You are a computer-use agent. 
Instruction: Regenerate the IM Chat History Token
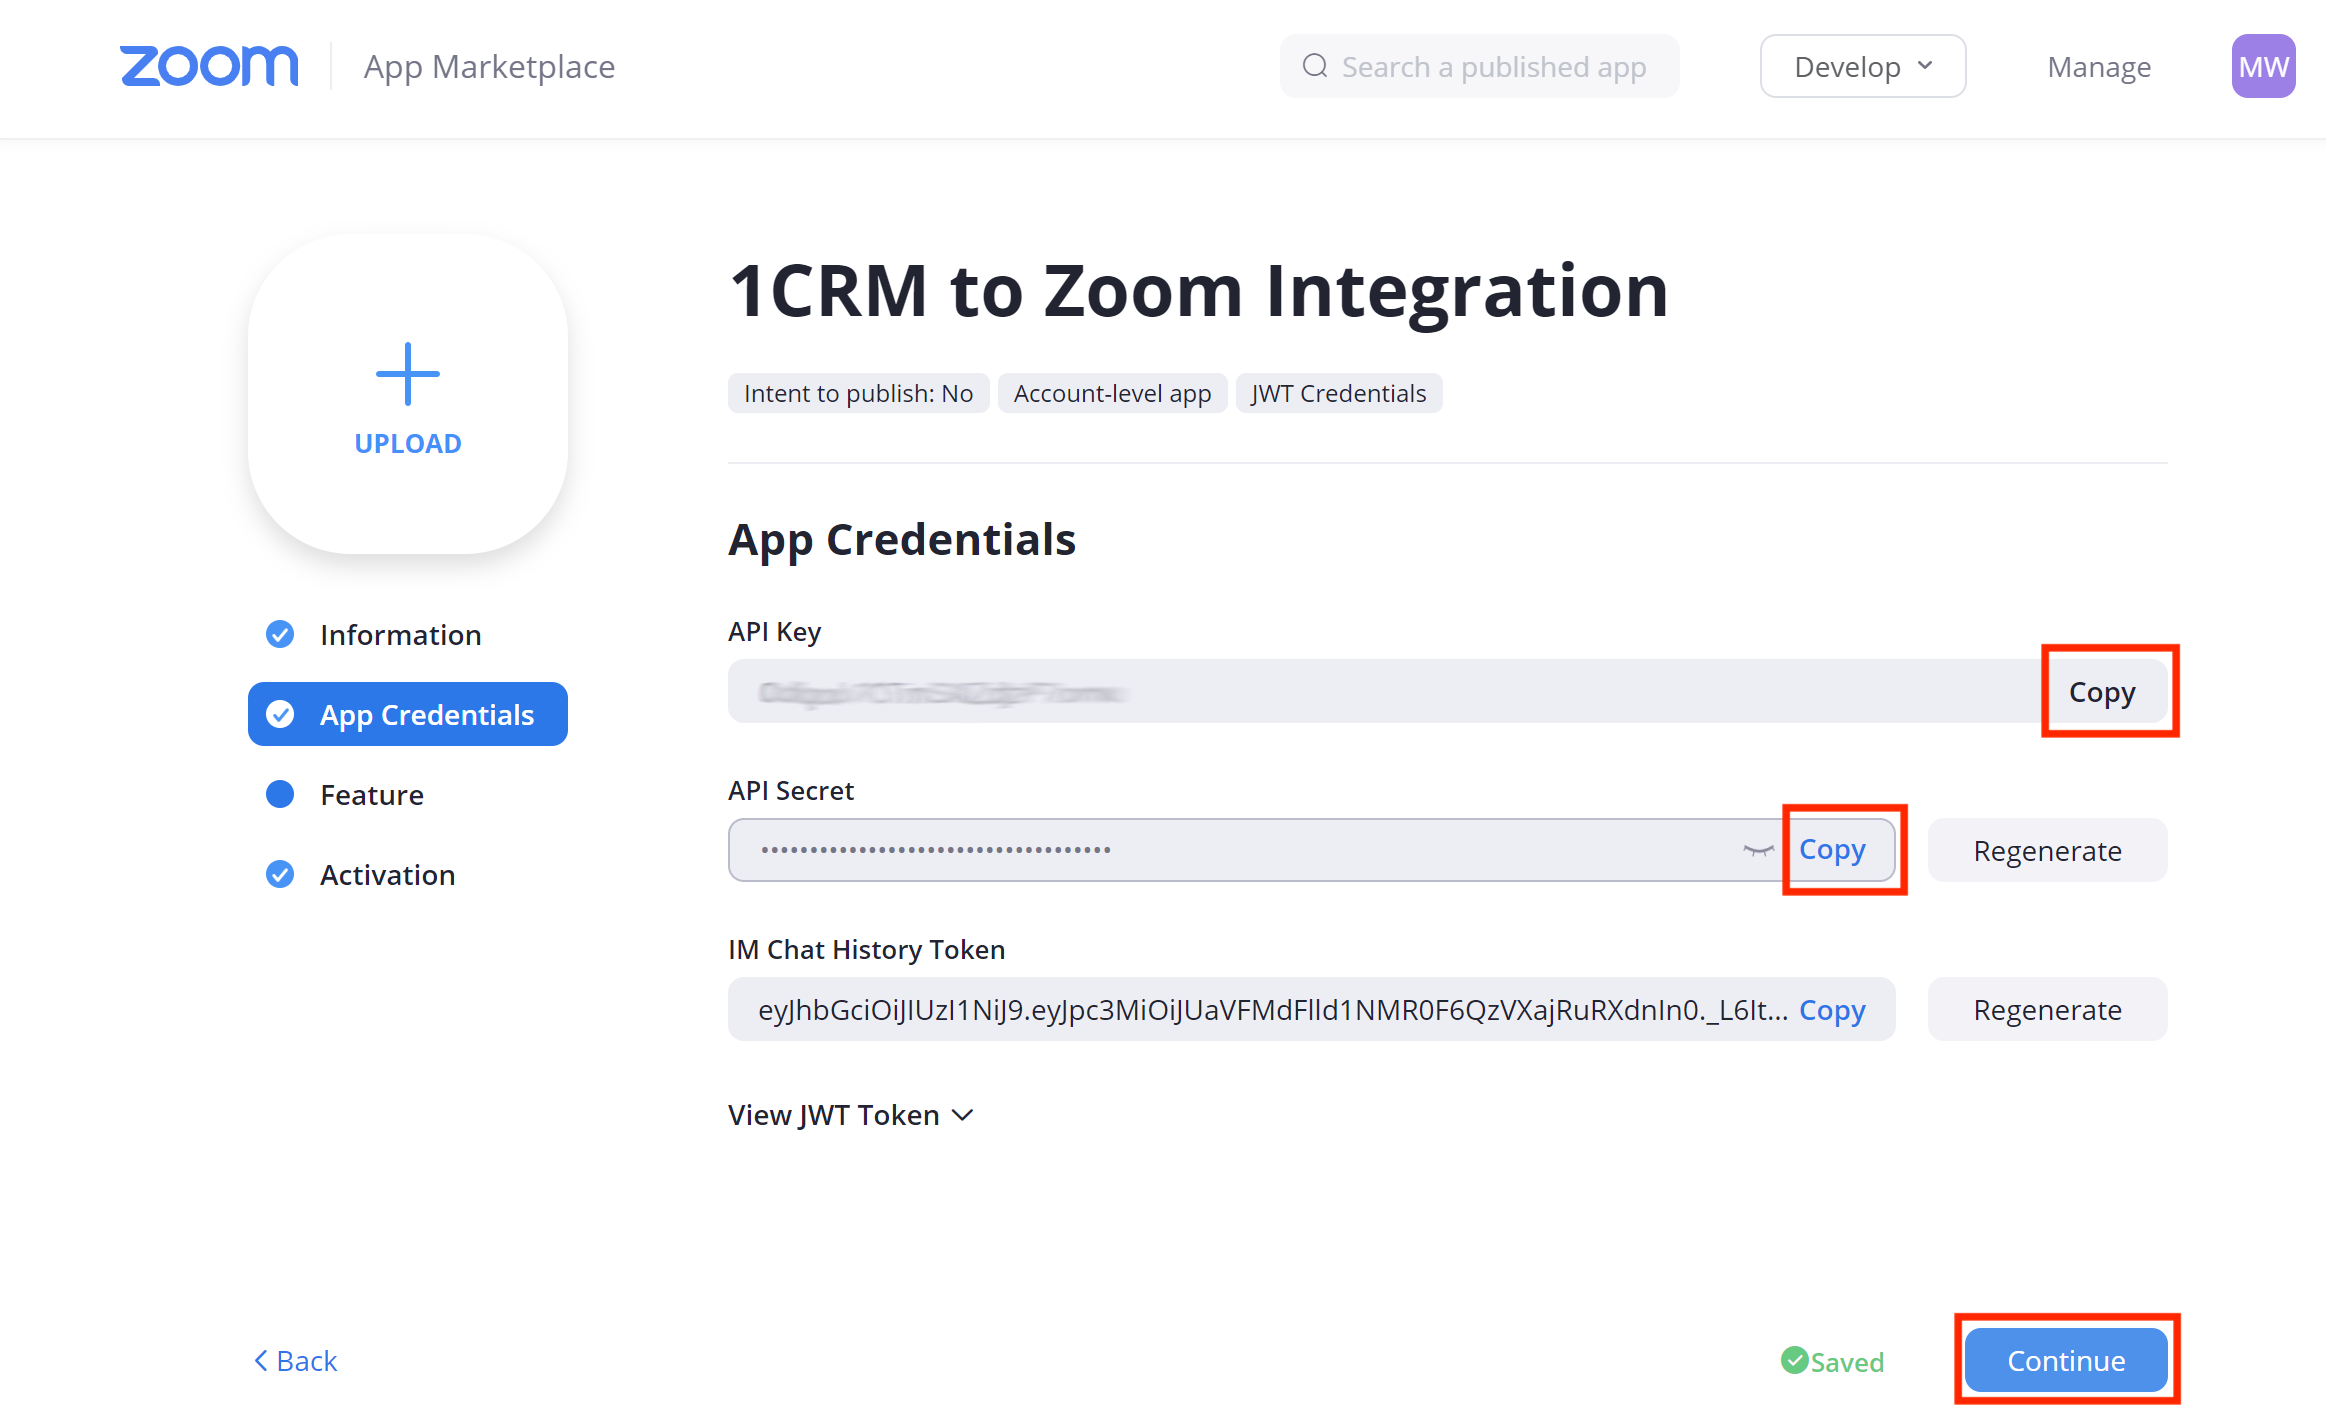point(2047,1009)
